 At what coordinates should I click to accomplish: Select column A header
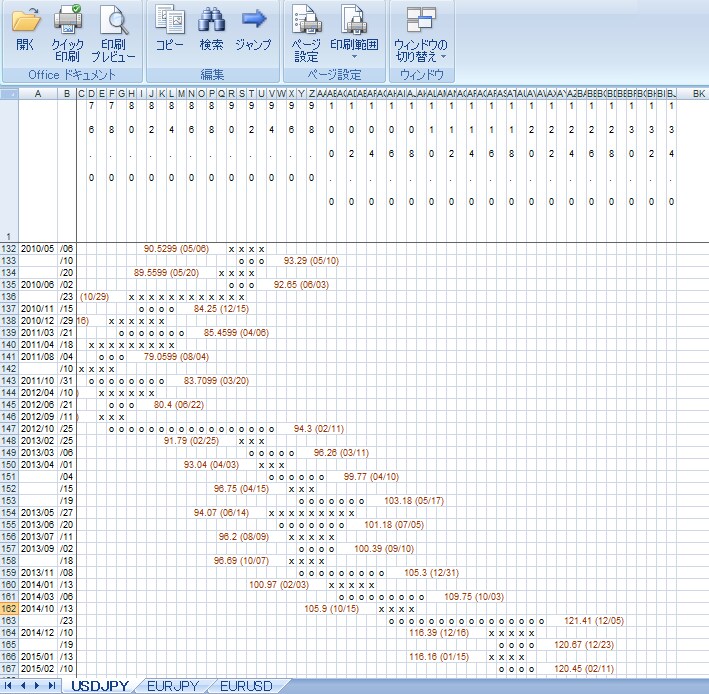[38, 94]
